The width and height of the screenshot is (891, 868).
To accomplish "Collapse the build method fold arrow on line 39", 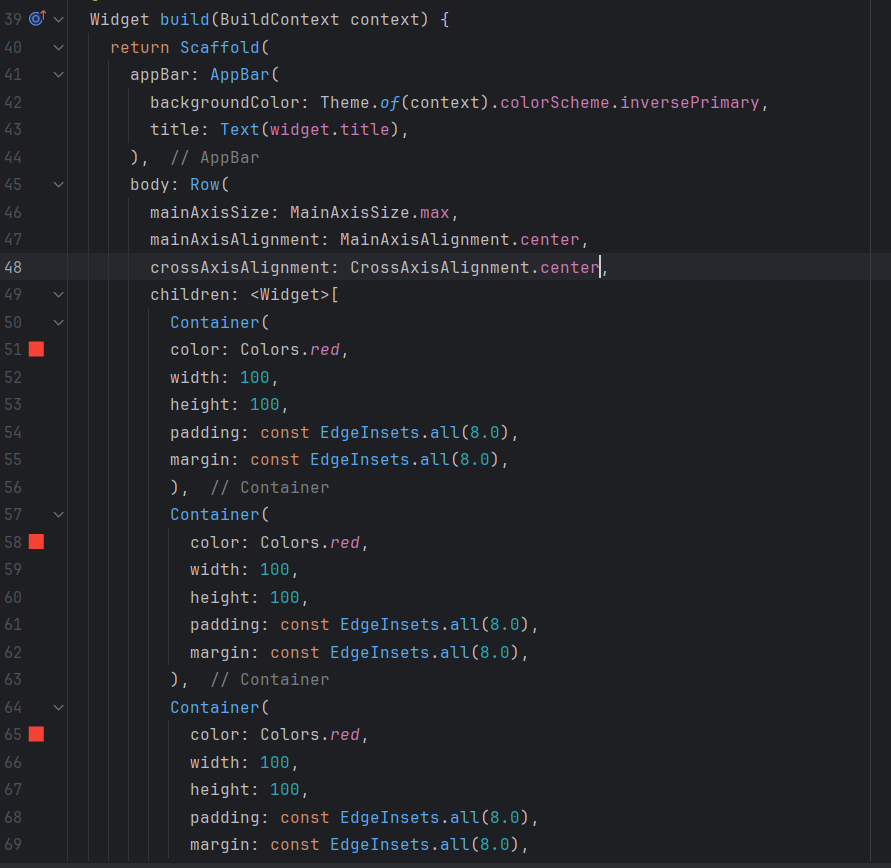I will click(x=59, y=20).
